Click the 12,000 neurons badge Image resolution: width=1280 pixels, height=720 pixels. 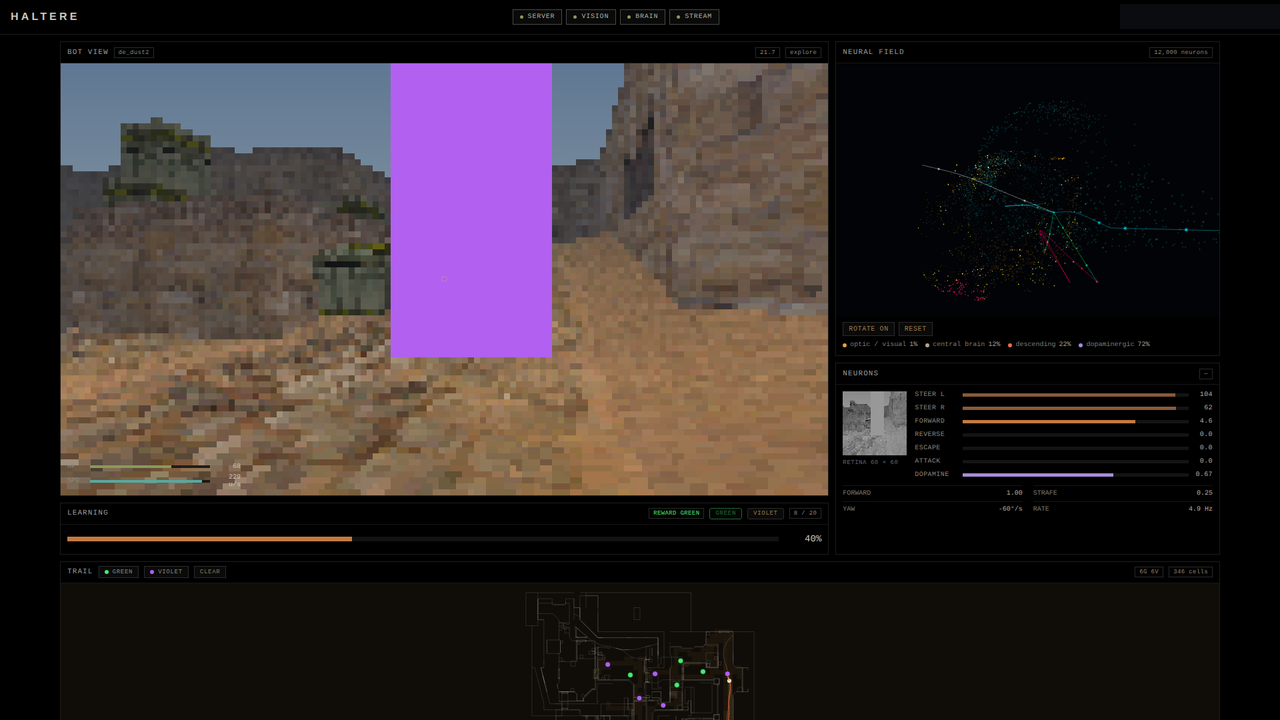tap(1181, 52)
